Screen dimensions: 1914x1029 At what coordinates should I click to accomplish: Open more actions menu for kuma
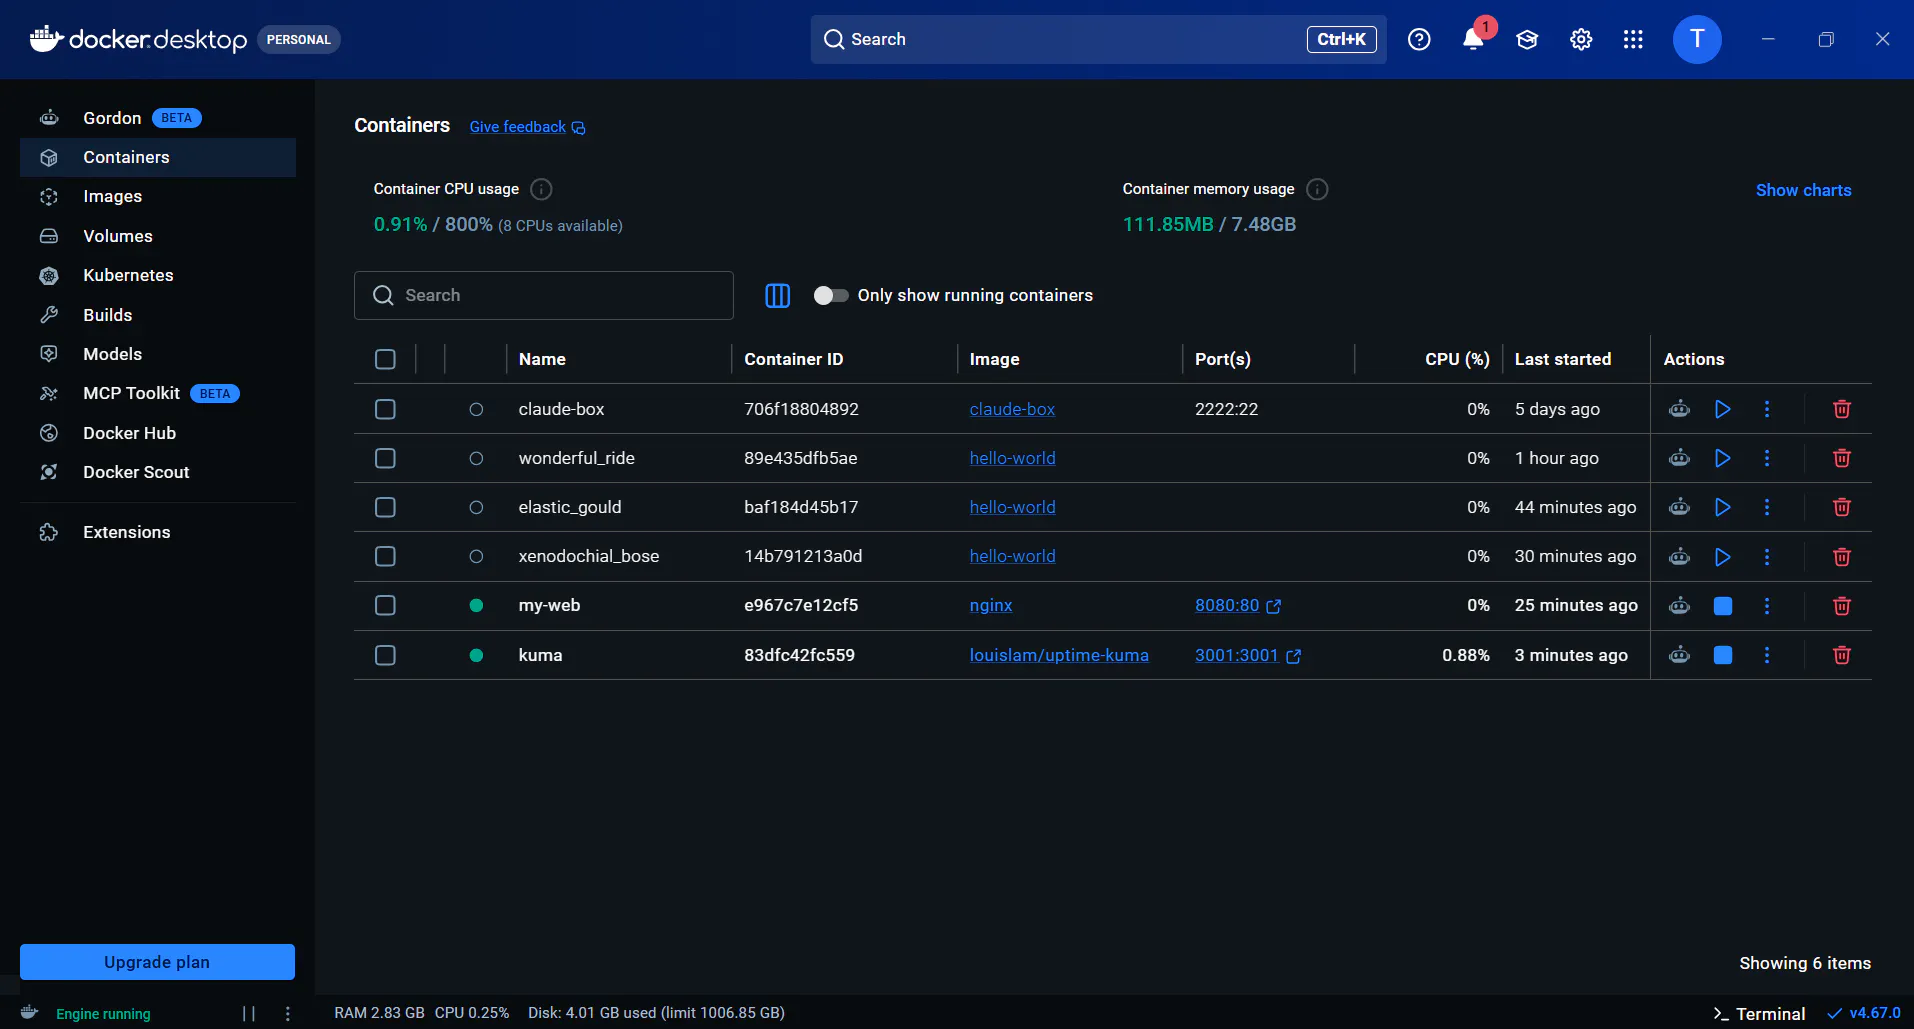1767,655
